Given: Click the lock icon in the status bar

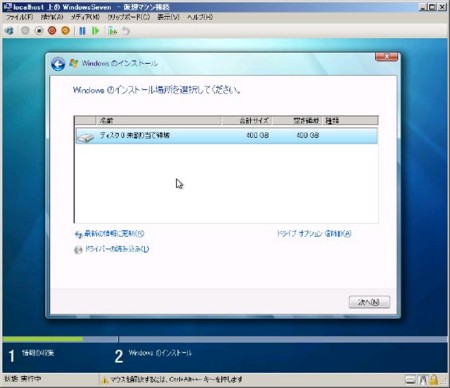Looking at the screenshot, I should coord(434,379).
